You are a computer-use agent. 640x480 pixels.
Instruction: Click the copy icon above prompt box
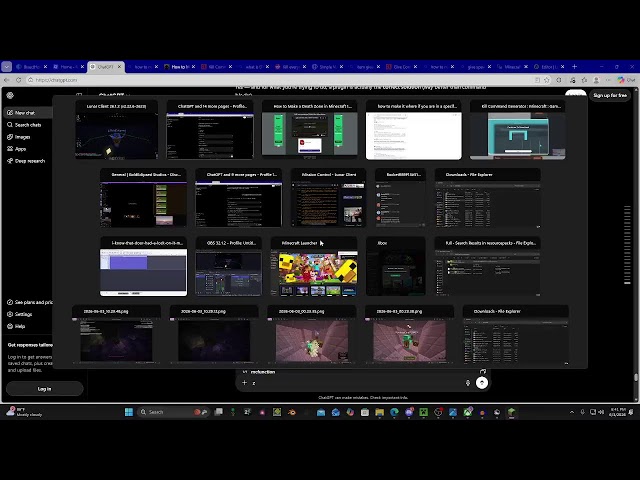[483, 371]
